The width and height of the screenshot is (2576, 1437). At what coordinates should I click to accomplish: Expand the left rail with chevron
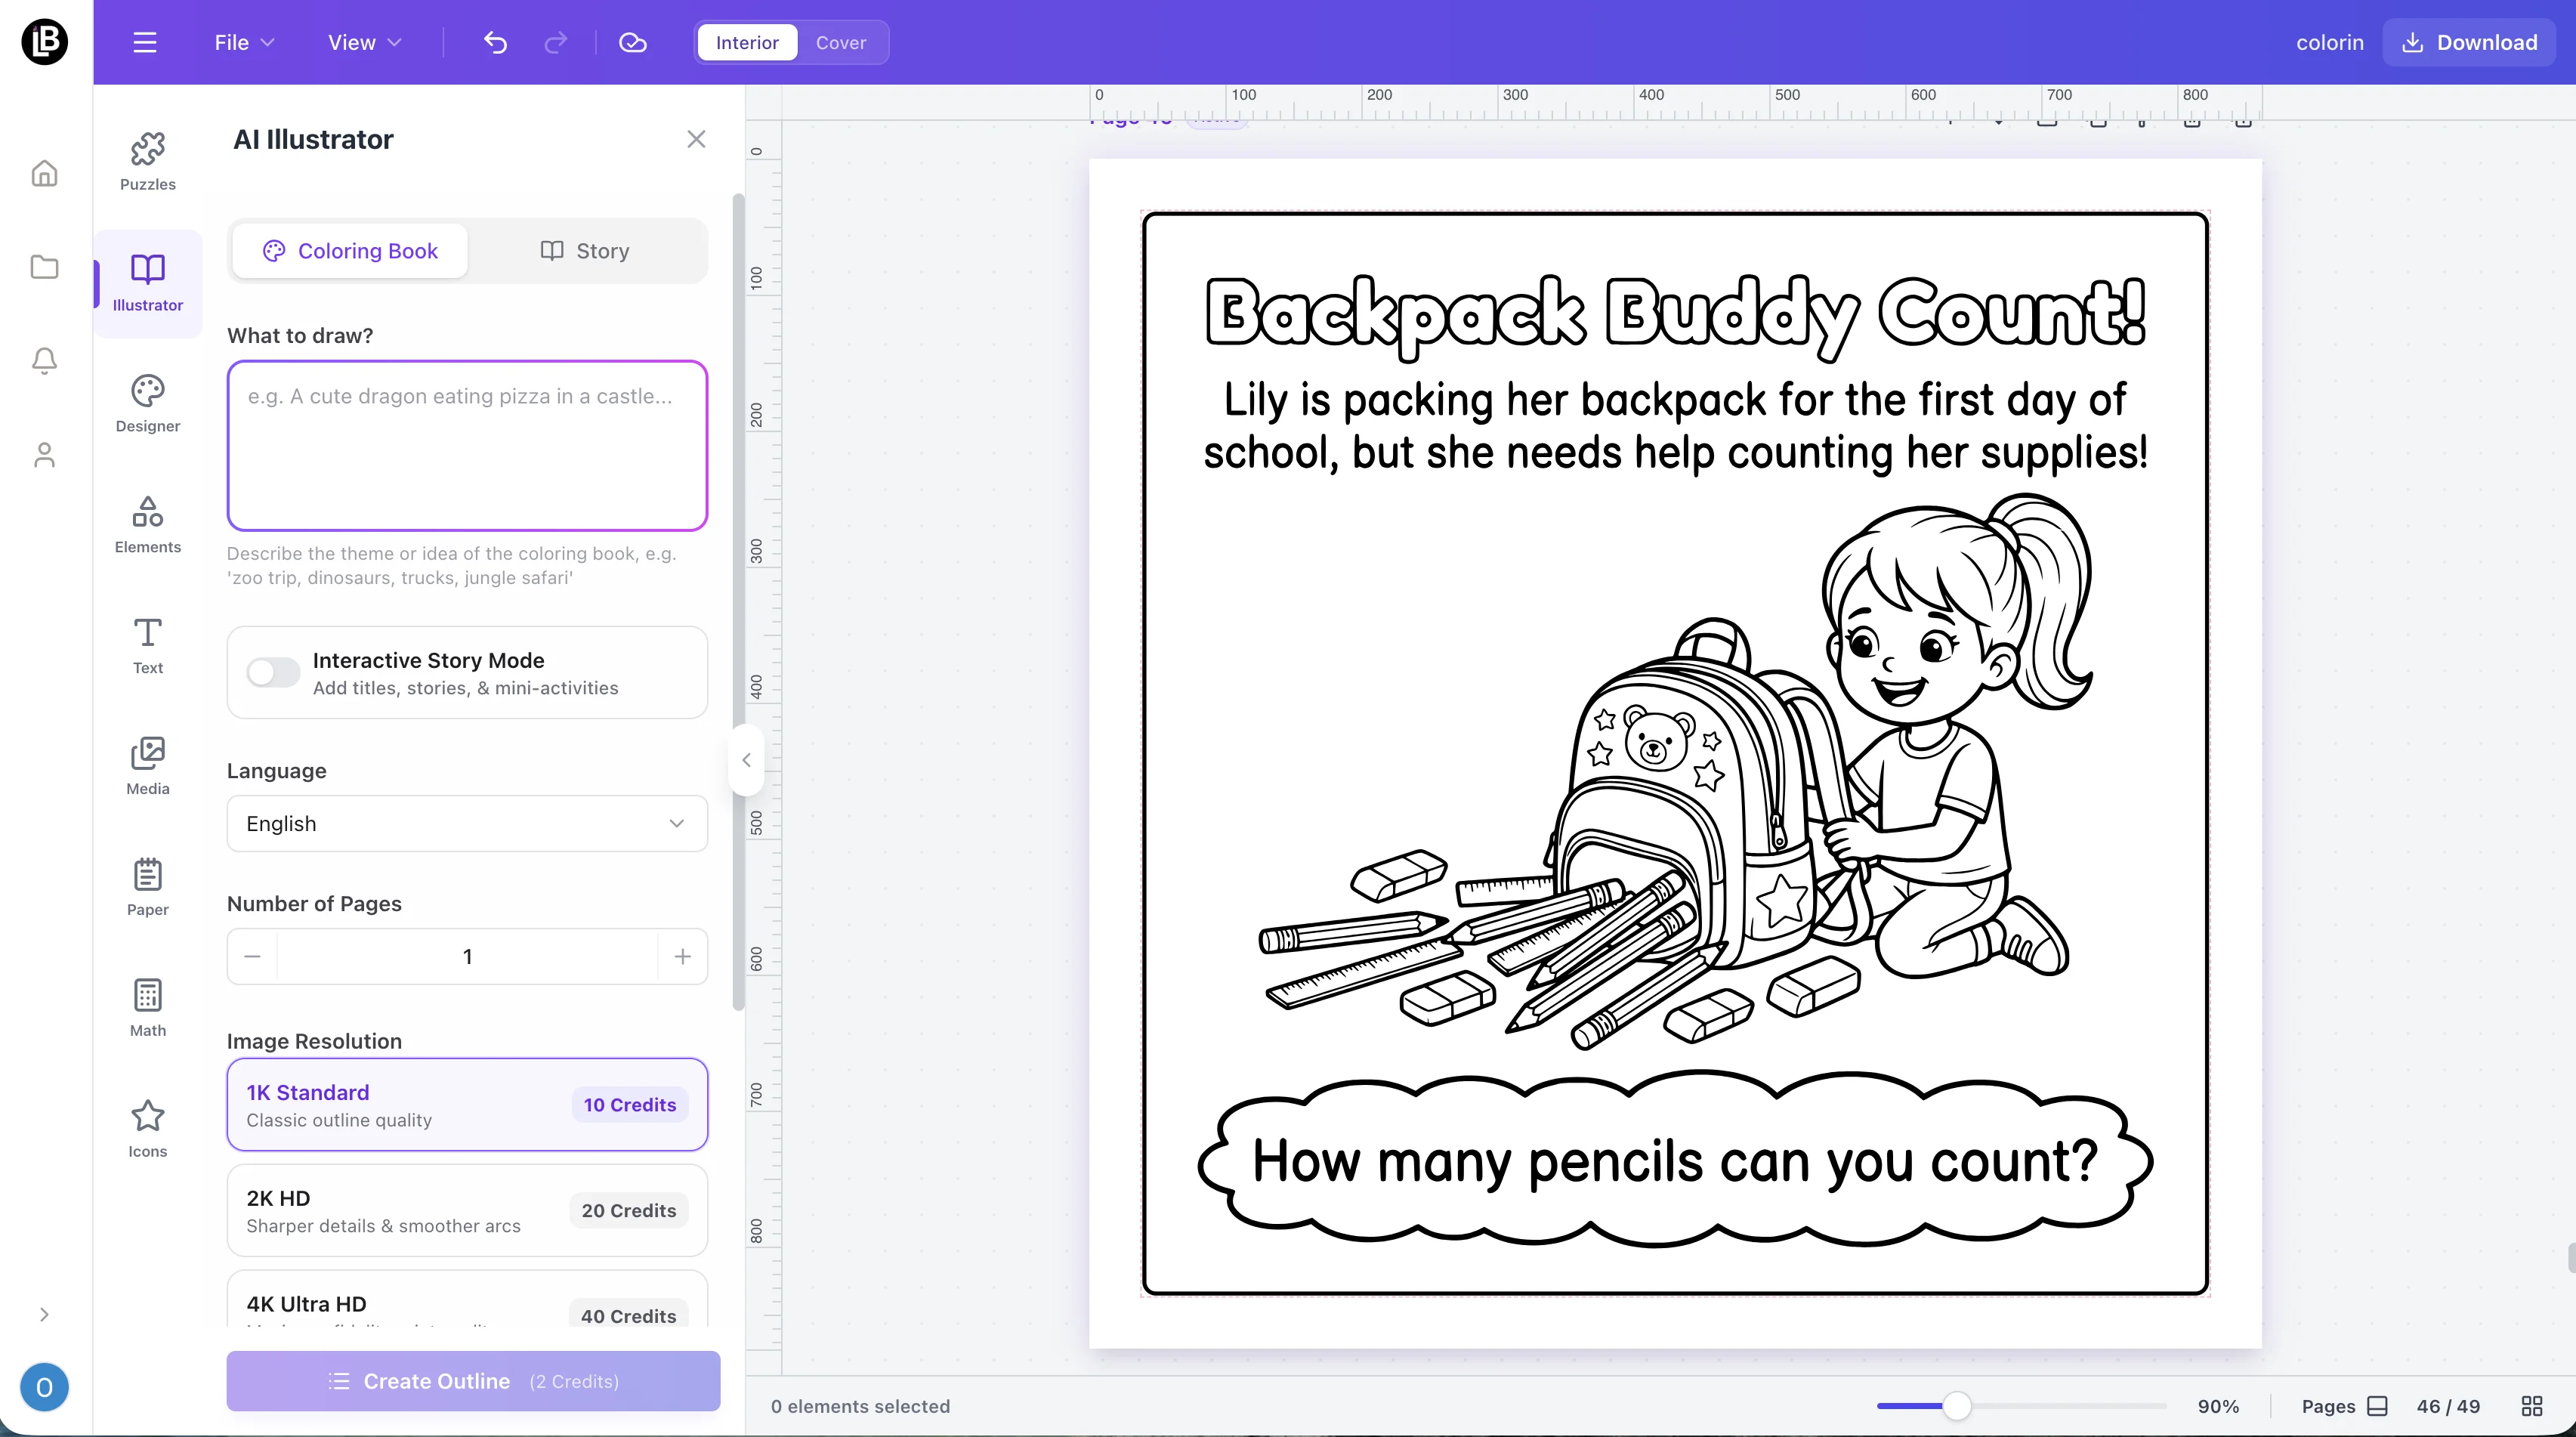[44, 1314]
